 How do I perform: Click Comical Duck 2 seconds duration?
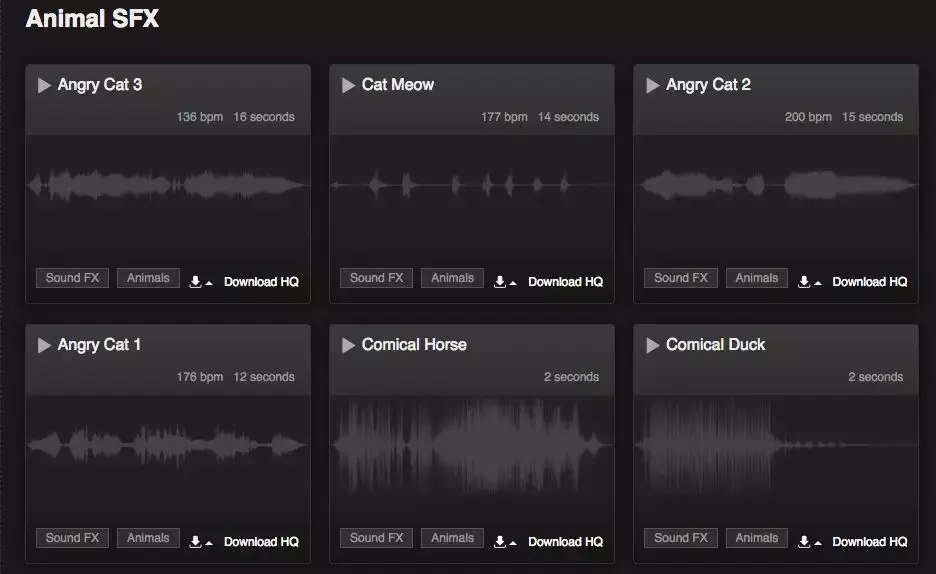click(876, 377)
